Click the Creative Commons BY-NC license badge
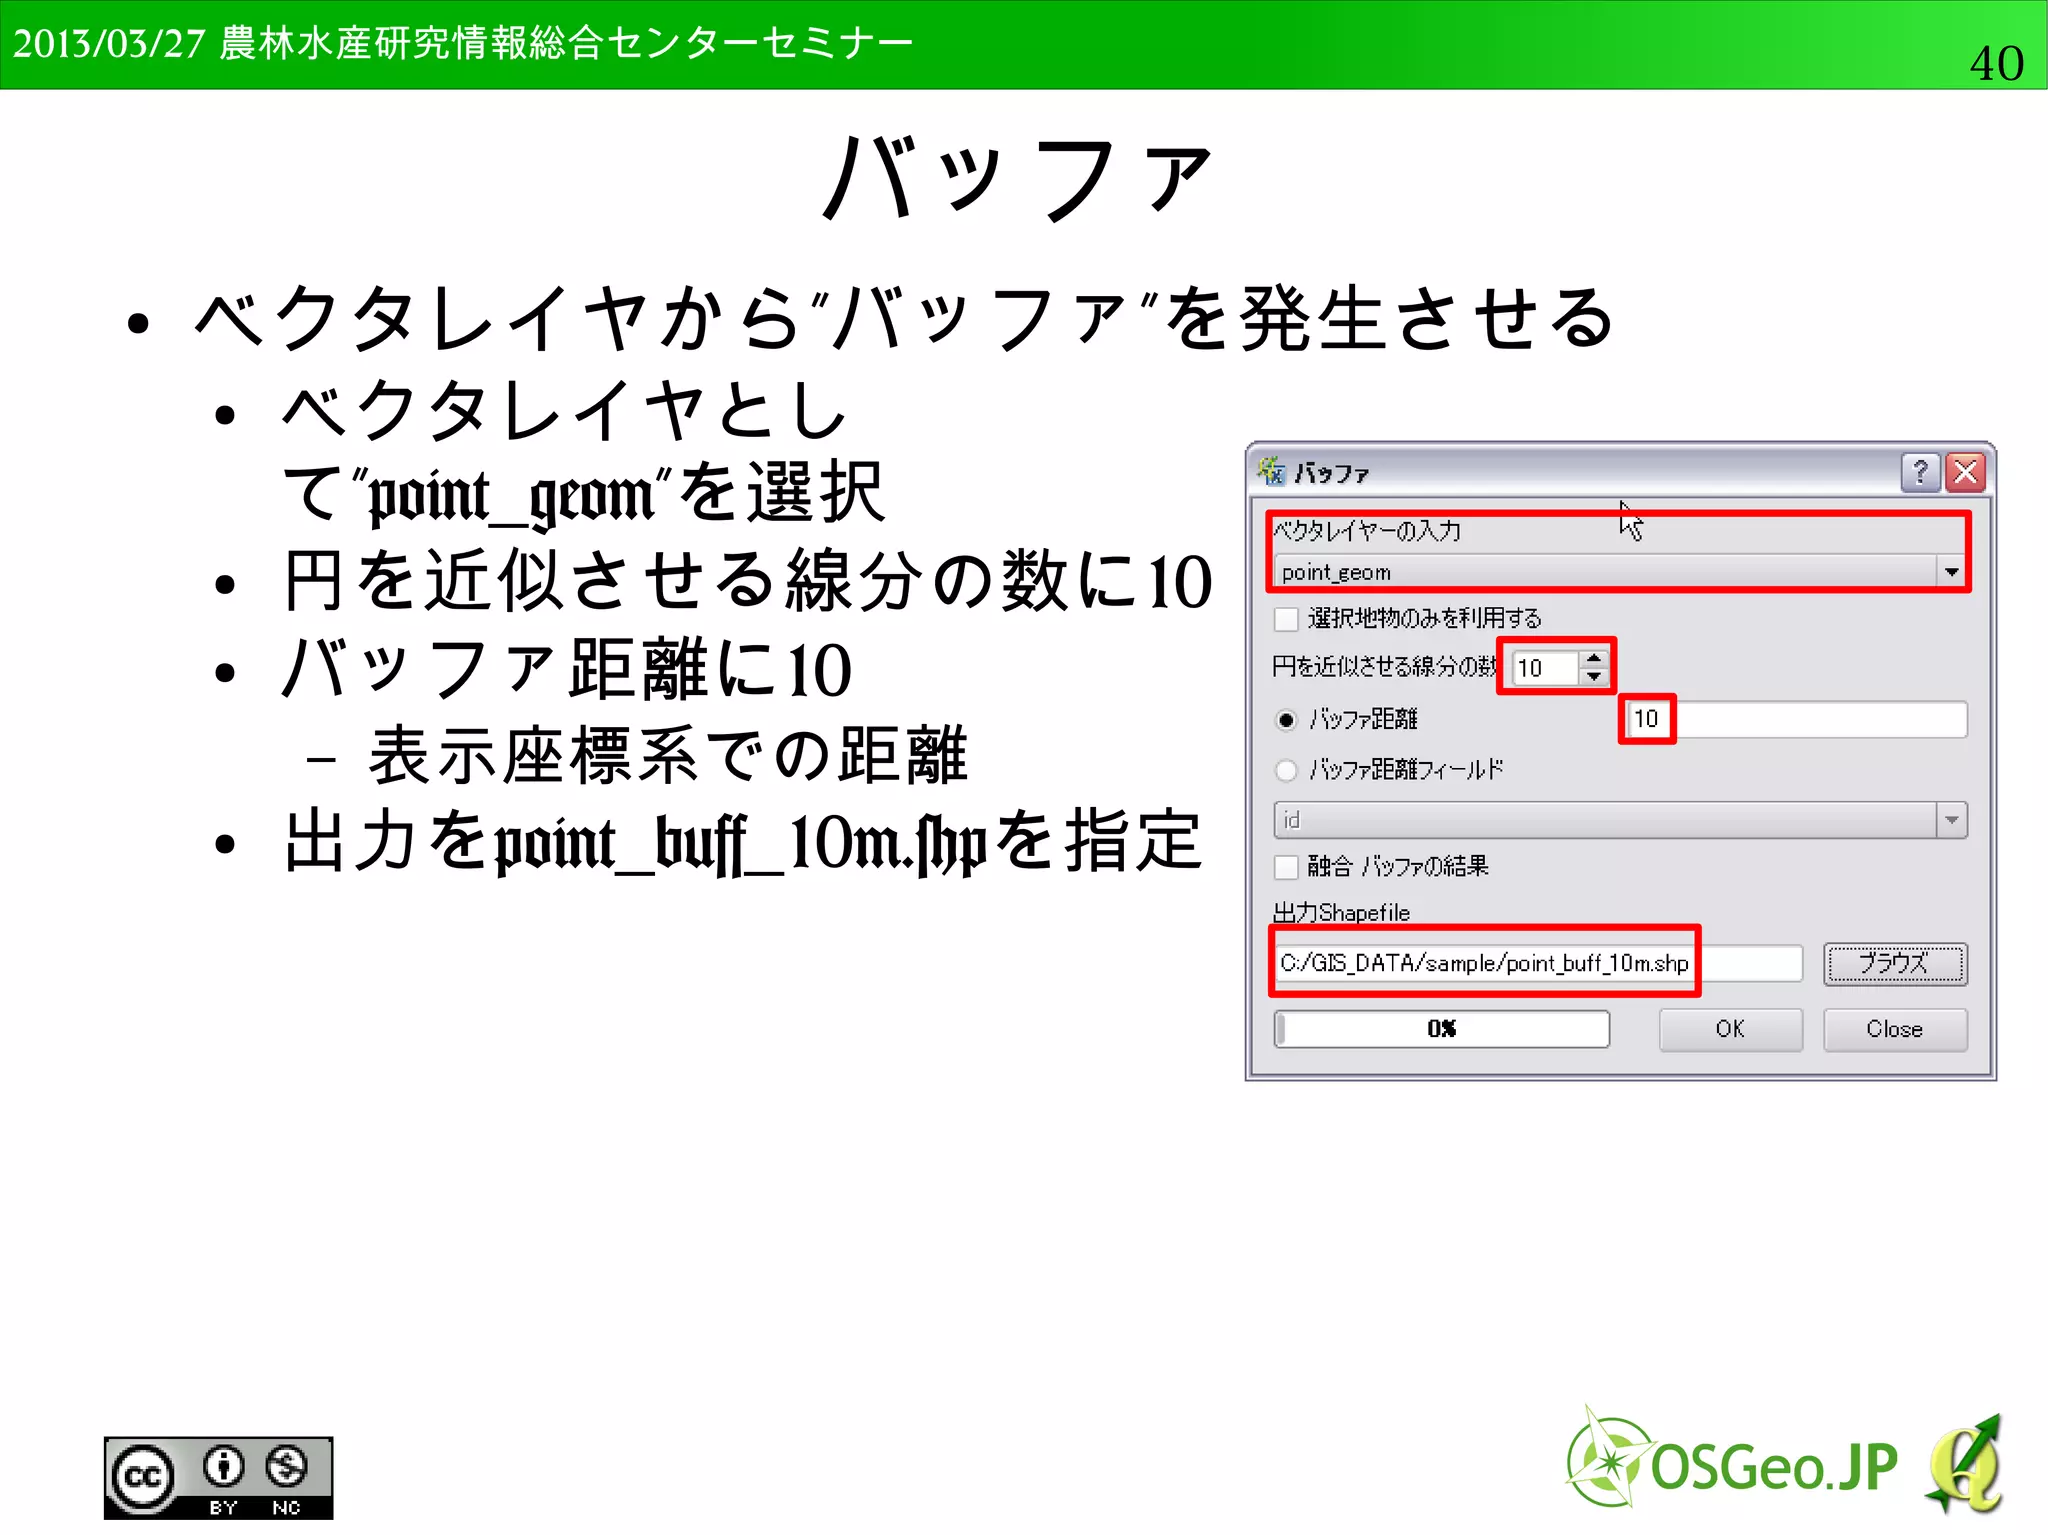This screenshot has height=1535, width=2048. coord(218,1478)
